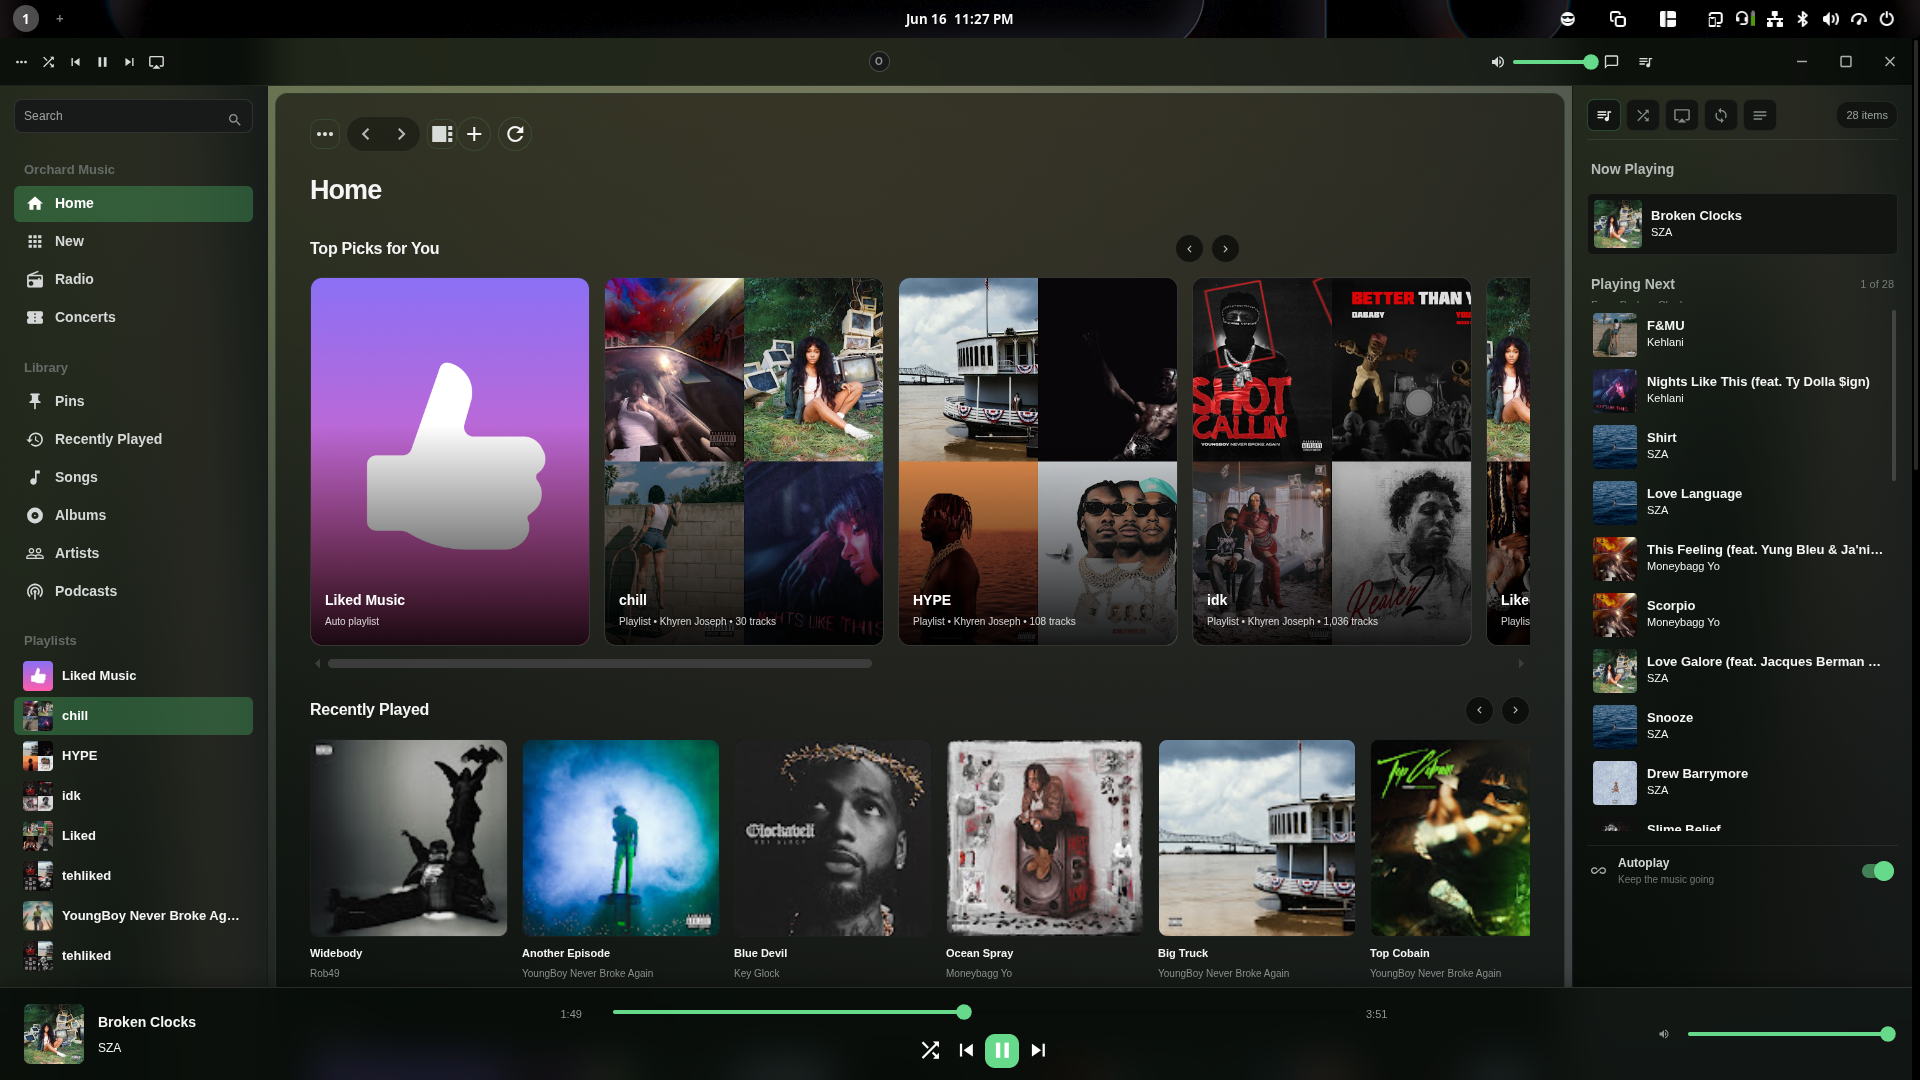Play F&MU by Kehlani from queue

(x=1740, y=334)
